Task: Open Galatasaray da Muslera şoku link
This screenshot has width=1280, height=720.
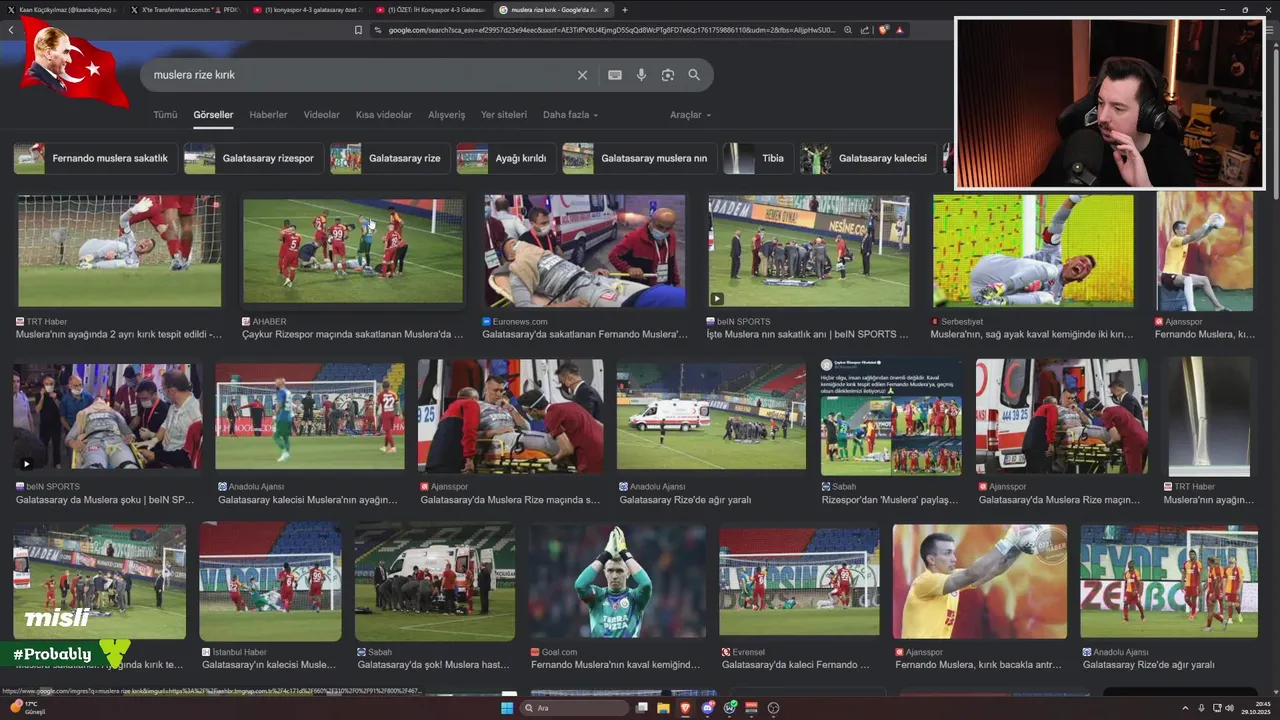Action: (105, 500)
